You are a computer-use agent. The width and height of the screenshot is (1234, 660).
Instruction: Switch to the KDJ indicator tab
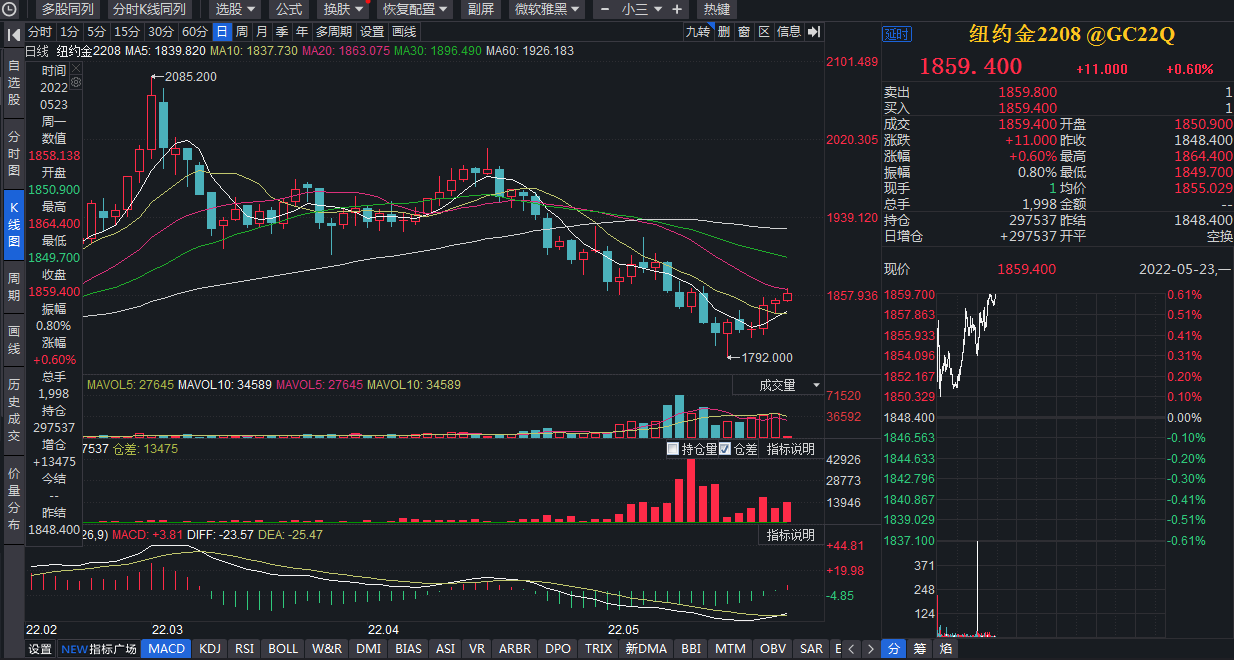point(210,649)
